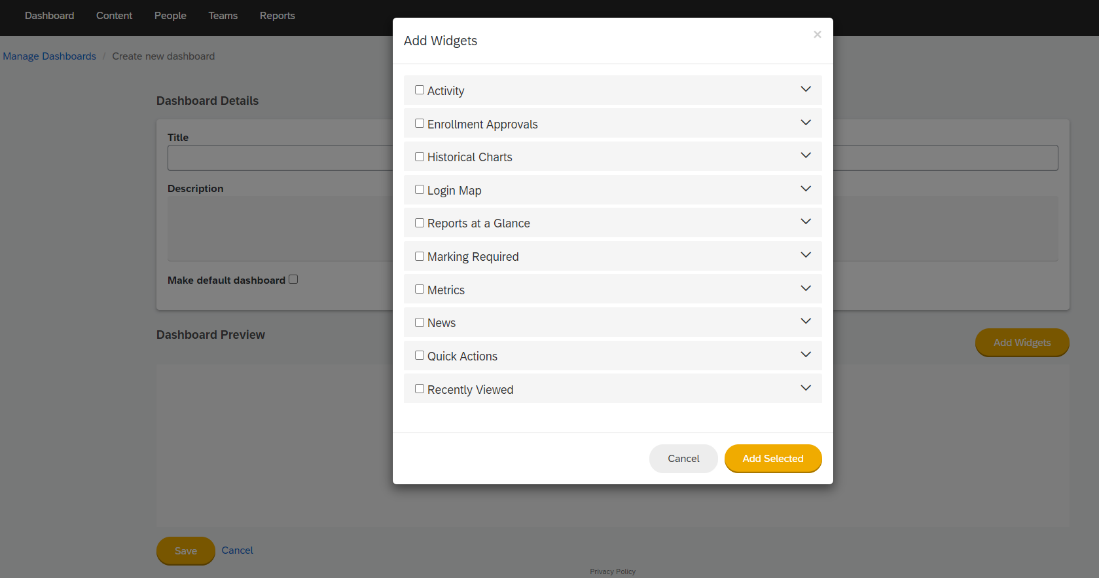
Task: Expand the Metrics widget chevron
Action: [x=805, y=289]
